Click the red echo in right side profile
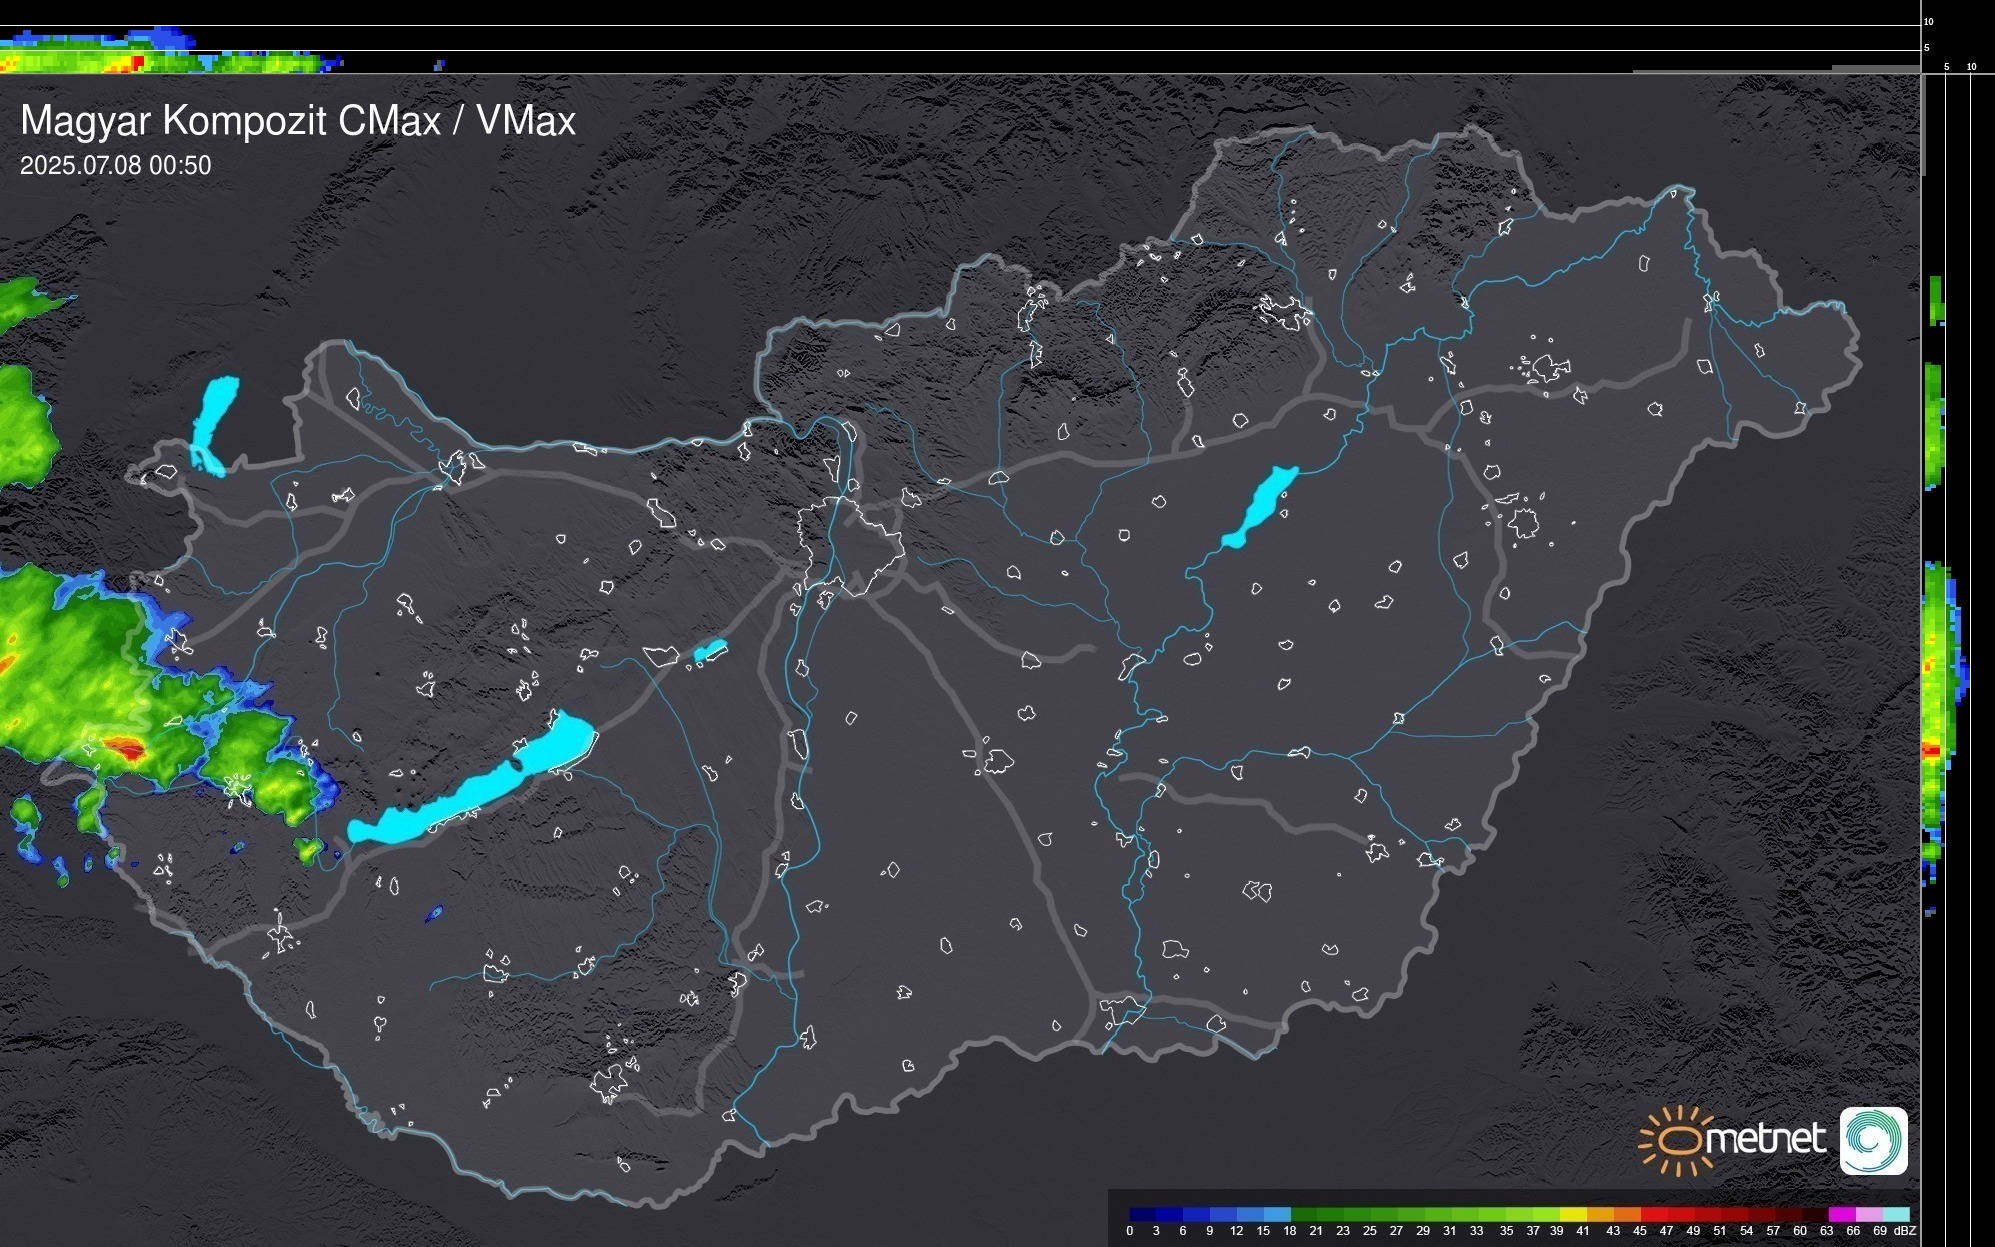The width and height of the screenshot is (1995, 1247). click(x=1931, y=750)
